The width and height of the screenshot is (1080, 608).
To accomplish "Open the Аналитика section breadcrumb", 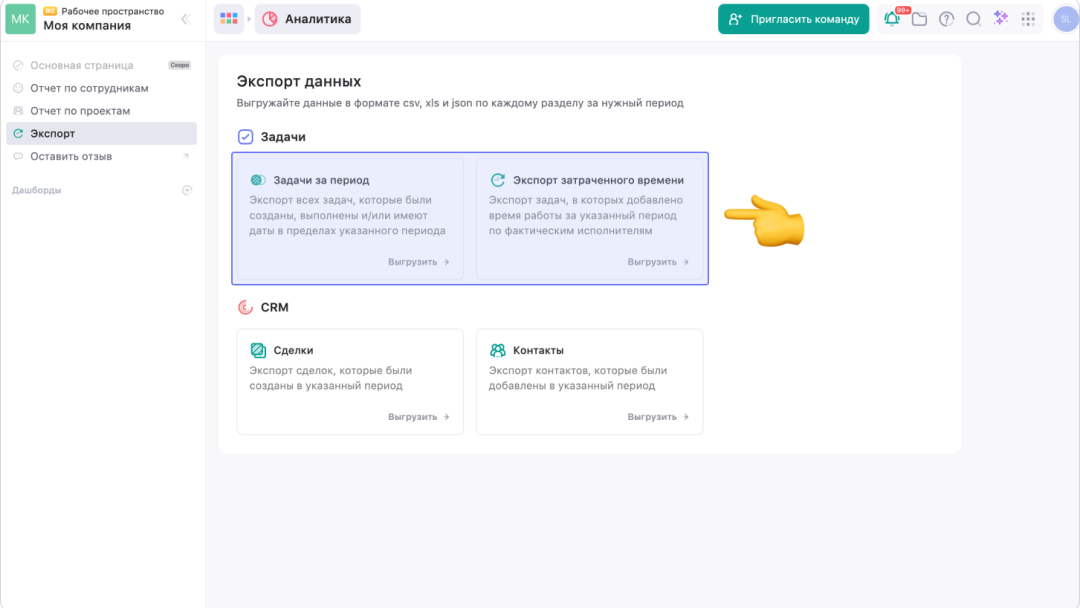I will [x=308, y=19].
